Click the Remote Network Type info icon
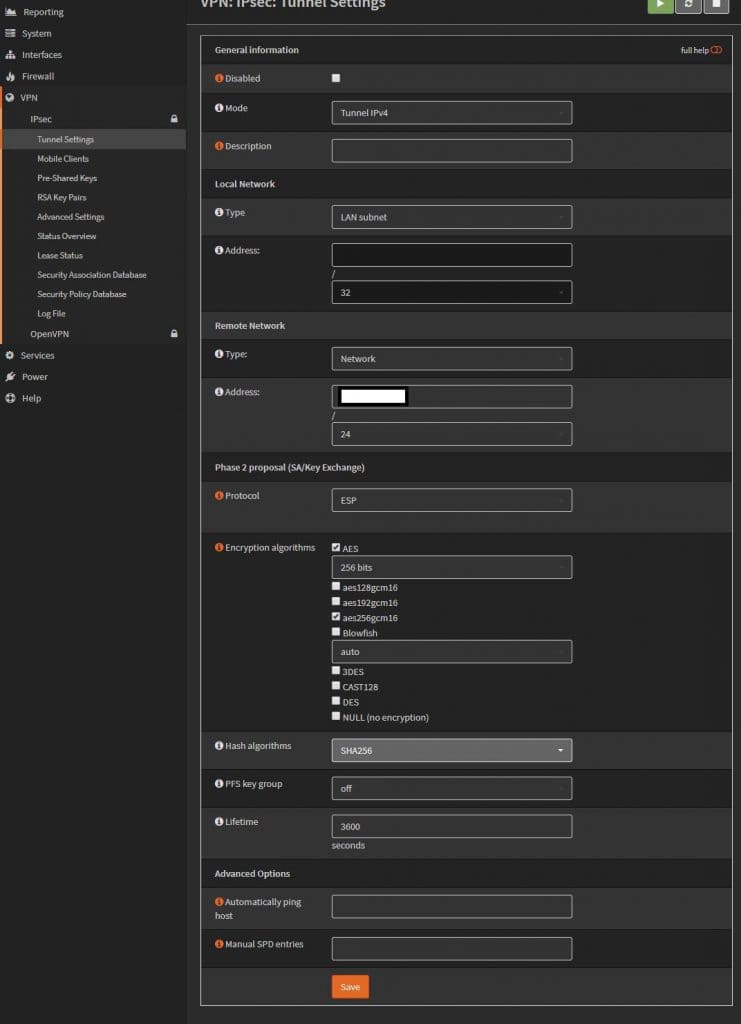This screenshot has height=1024, width=741. tap(219, 354)
